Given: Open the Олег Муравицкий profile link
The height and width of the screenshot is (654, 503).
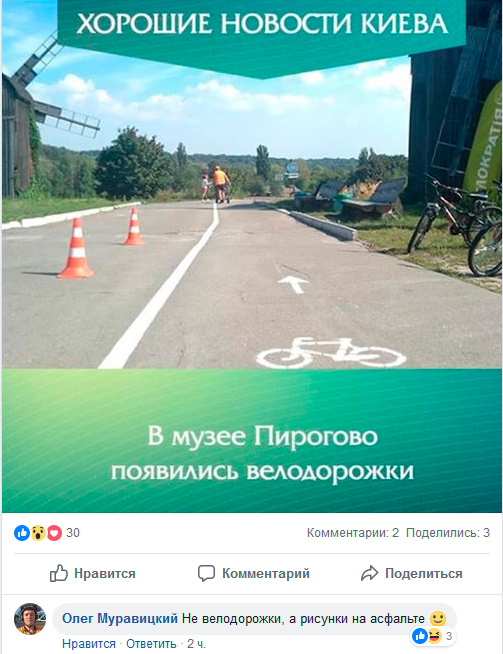Looking at the screenshot, I should [120, 618].
